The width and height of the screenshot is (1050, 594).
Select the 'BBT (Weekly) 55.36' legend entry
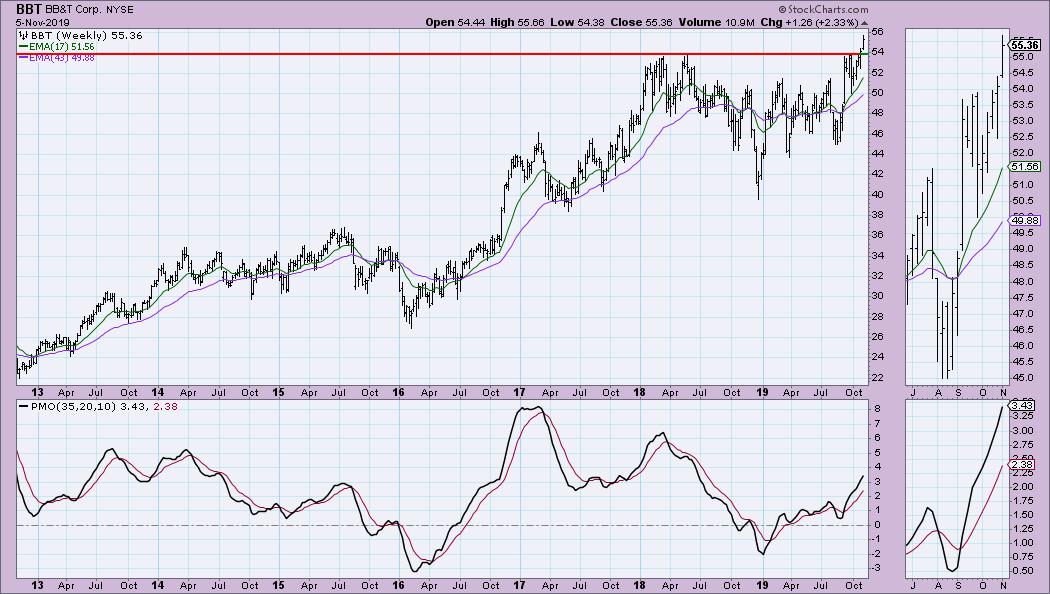click(86, 35)
